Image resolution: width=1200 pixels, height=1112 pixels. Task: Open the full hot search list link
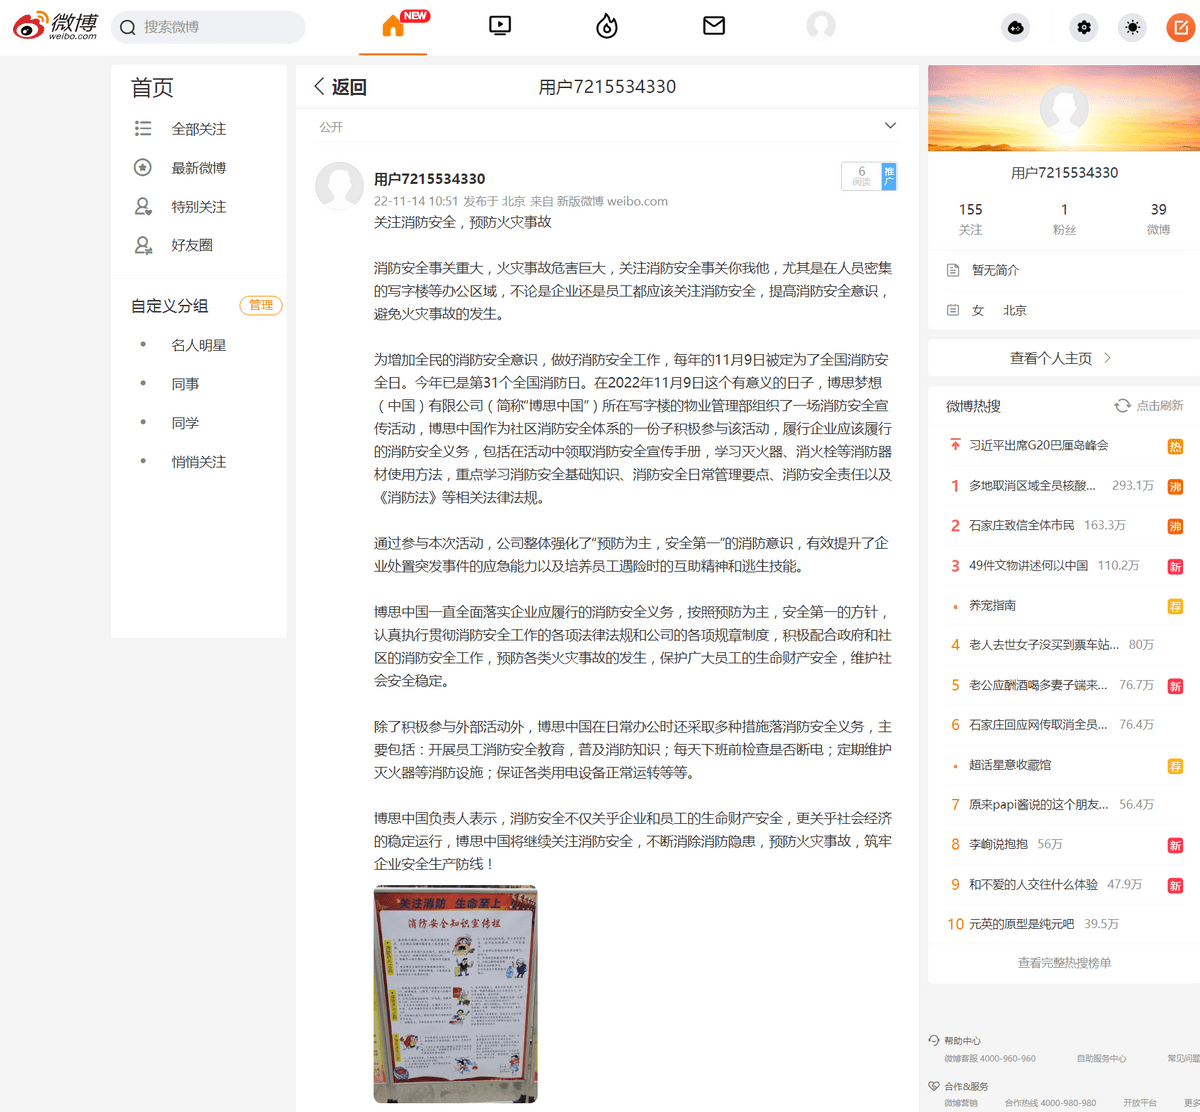coord(1064,963)
